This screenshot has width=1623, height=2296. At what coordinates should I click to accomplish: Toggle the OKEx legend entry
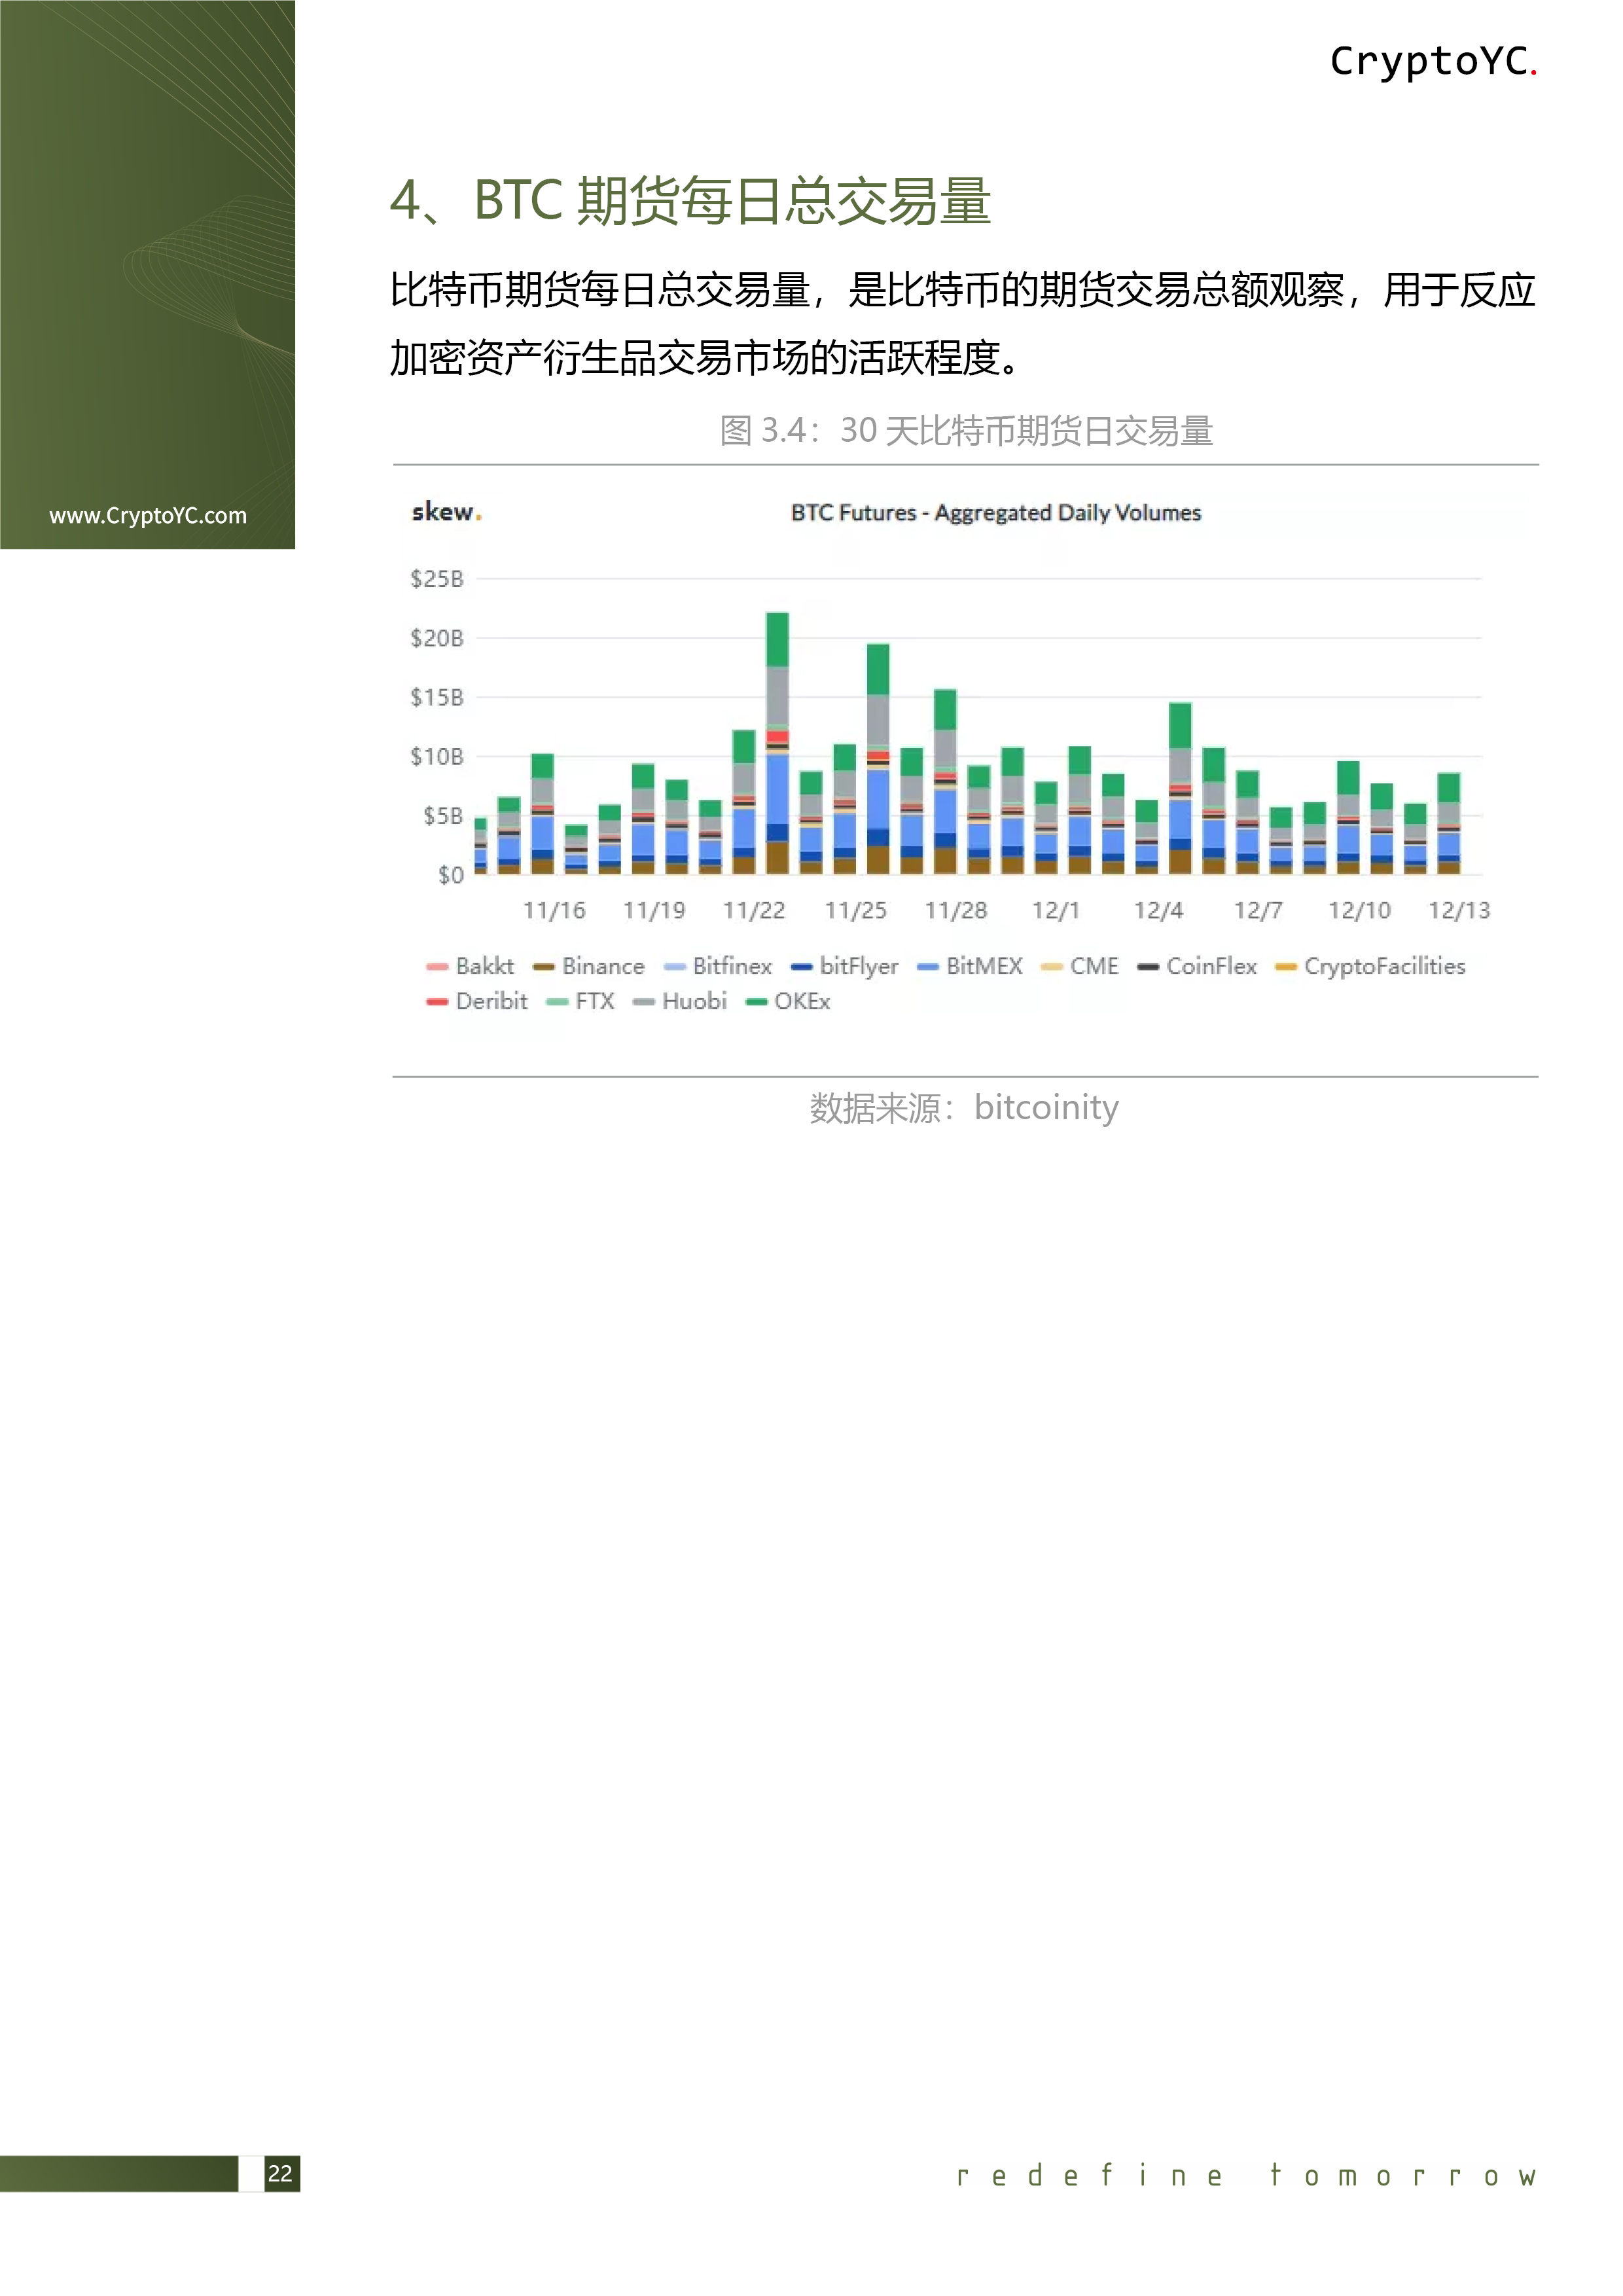pyautogui.click(x=788, y=1001)
